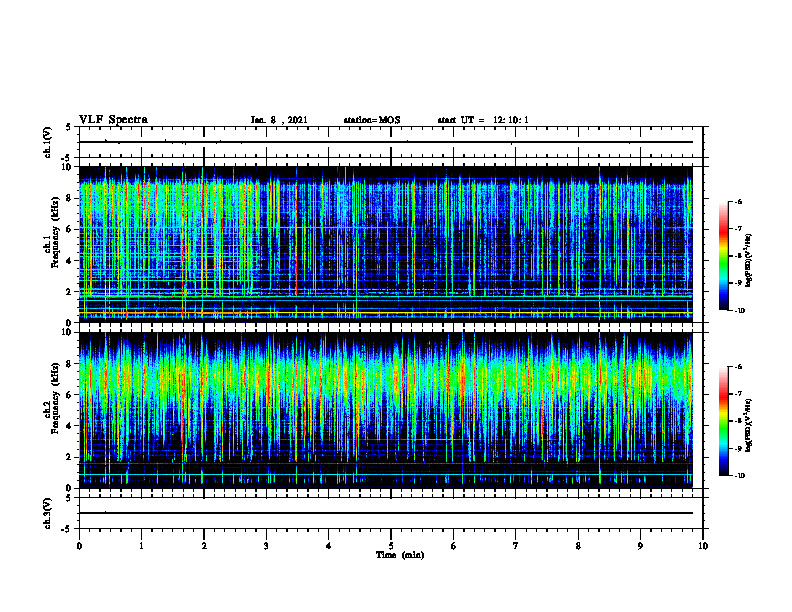The image size is (792, 612).
Task: Click the ch.1 frequency tick label "8"
Action: pyautogui.click(x=70, y=198)
